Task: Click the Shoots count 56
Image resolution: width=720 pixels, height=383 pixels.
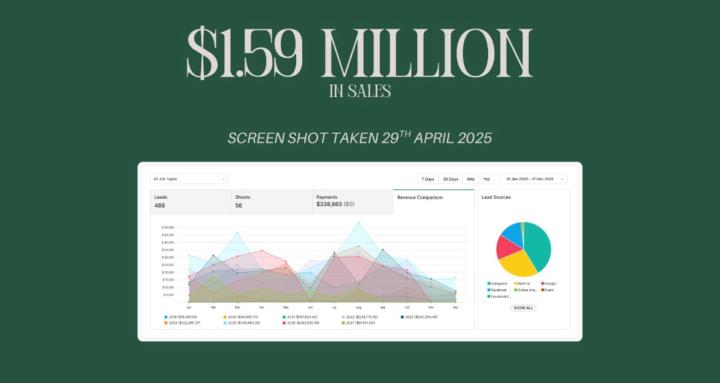Action: [239, 206]
